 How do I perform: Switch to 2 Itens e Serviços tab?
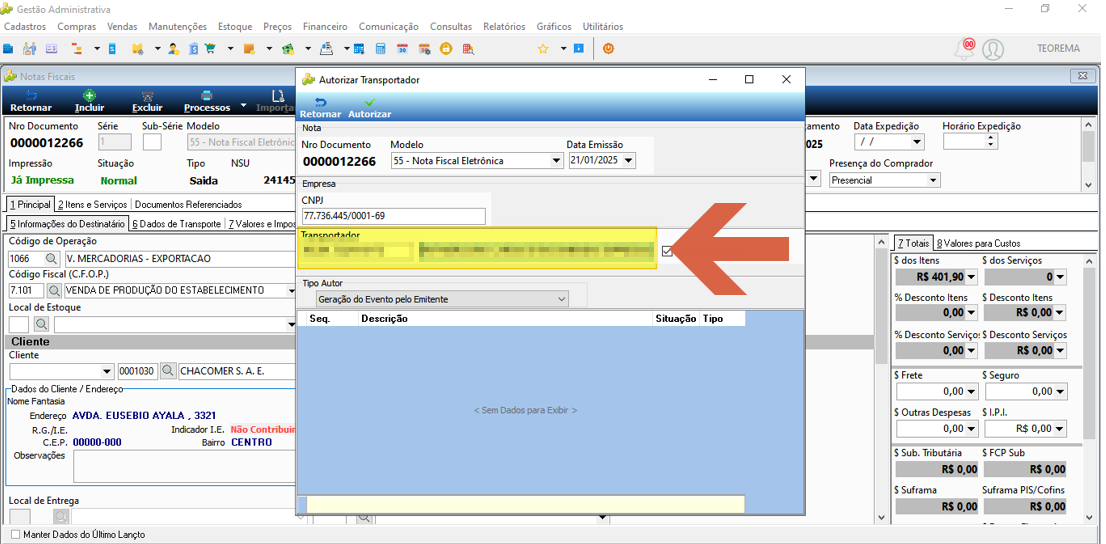pos(93,204)
